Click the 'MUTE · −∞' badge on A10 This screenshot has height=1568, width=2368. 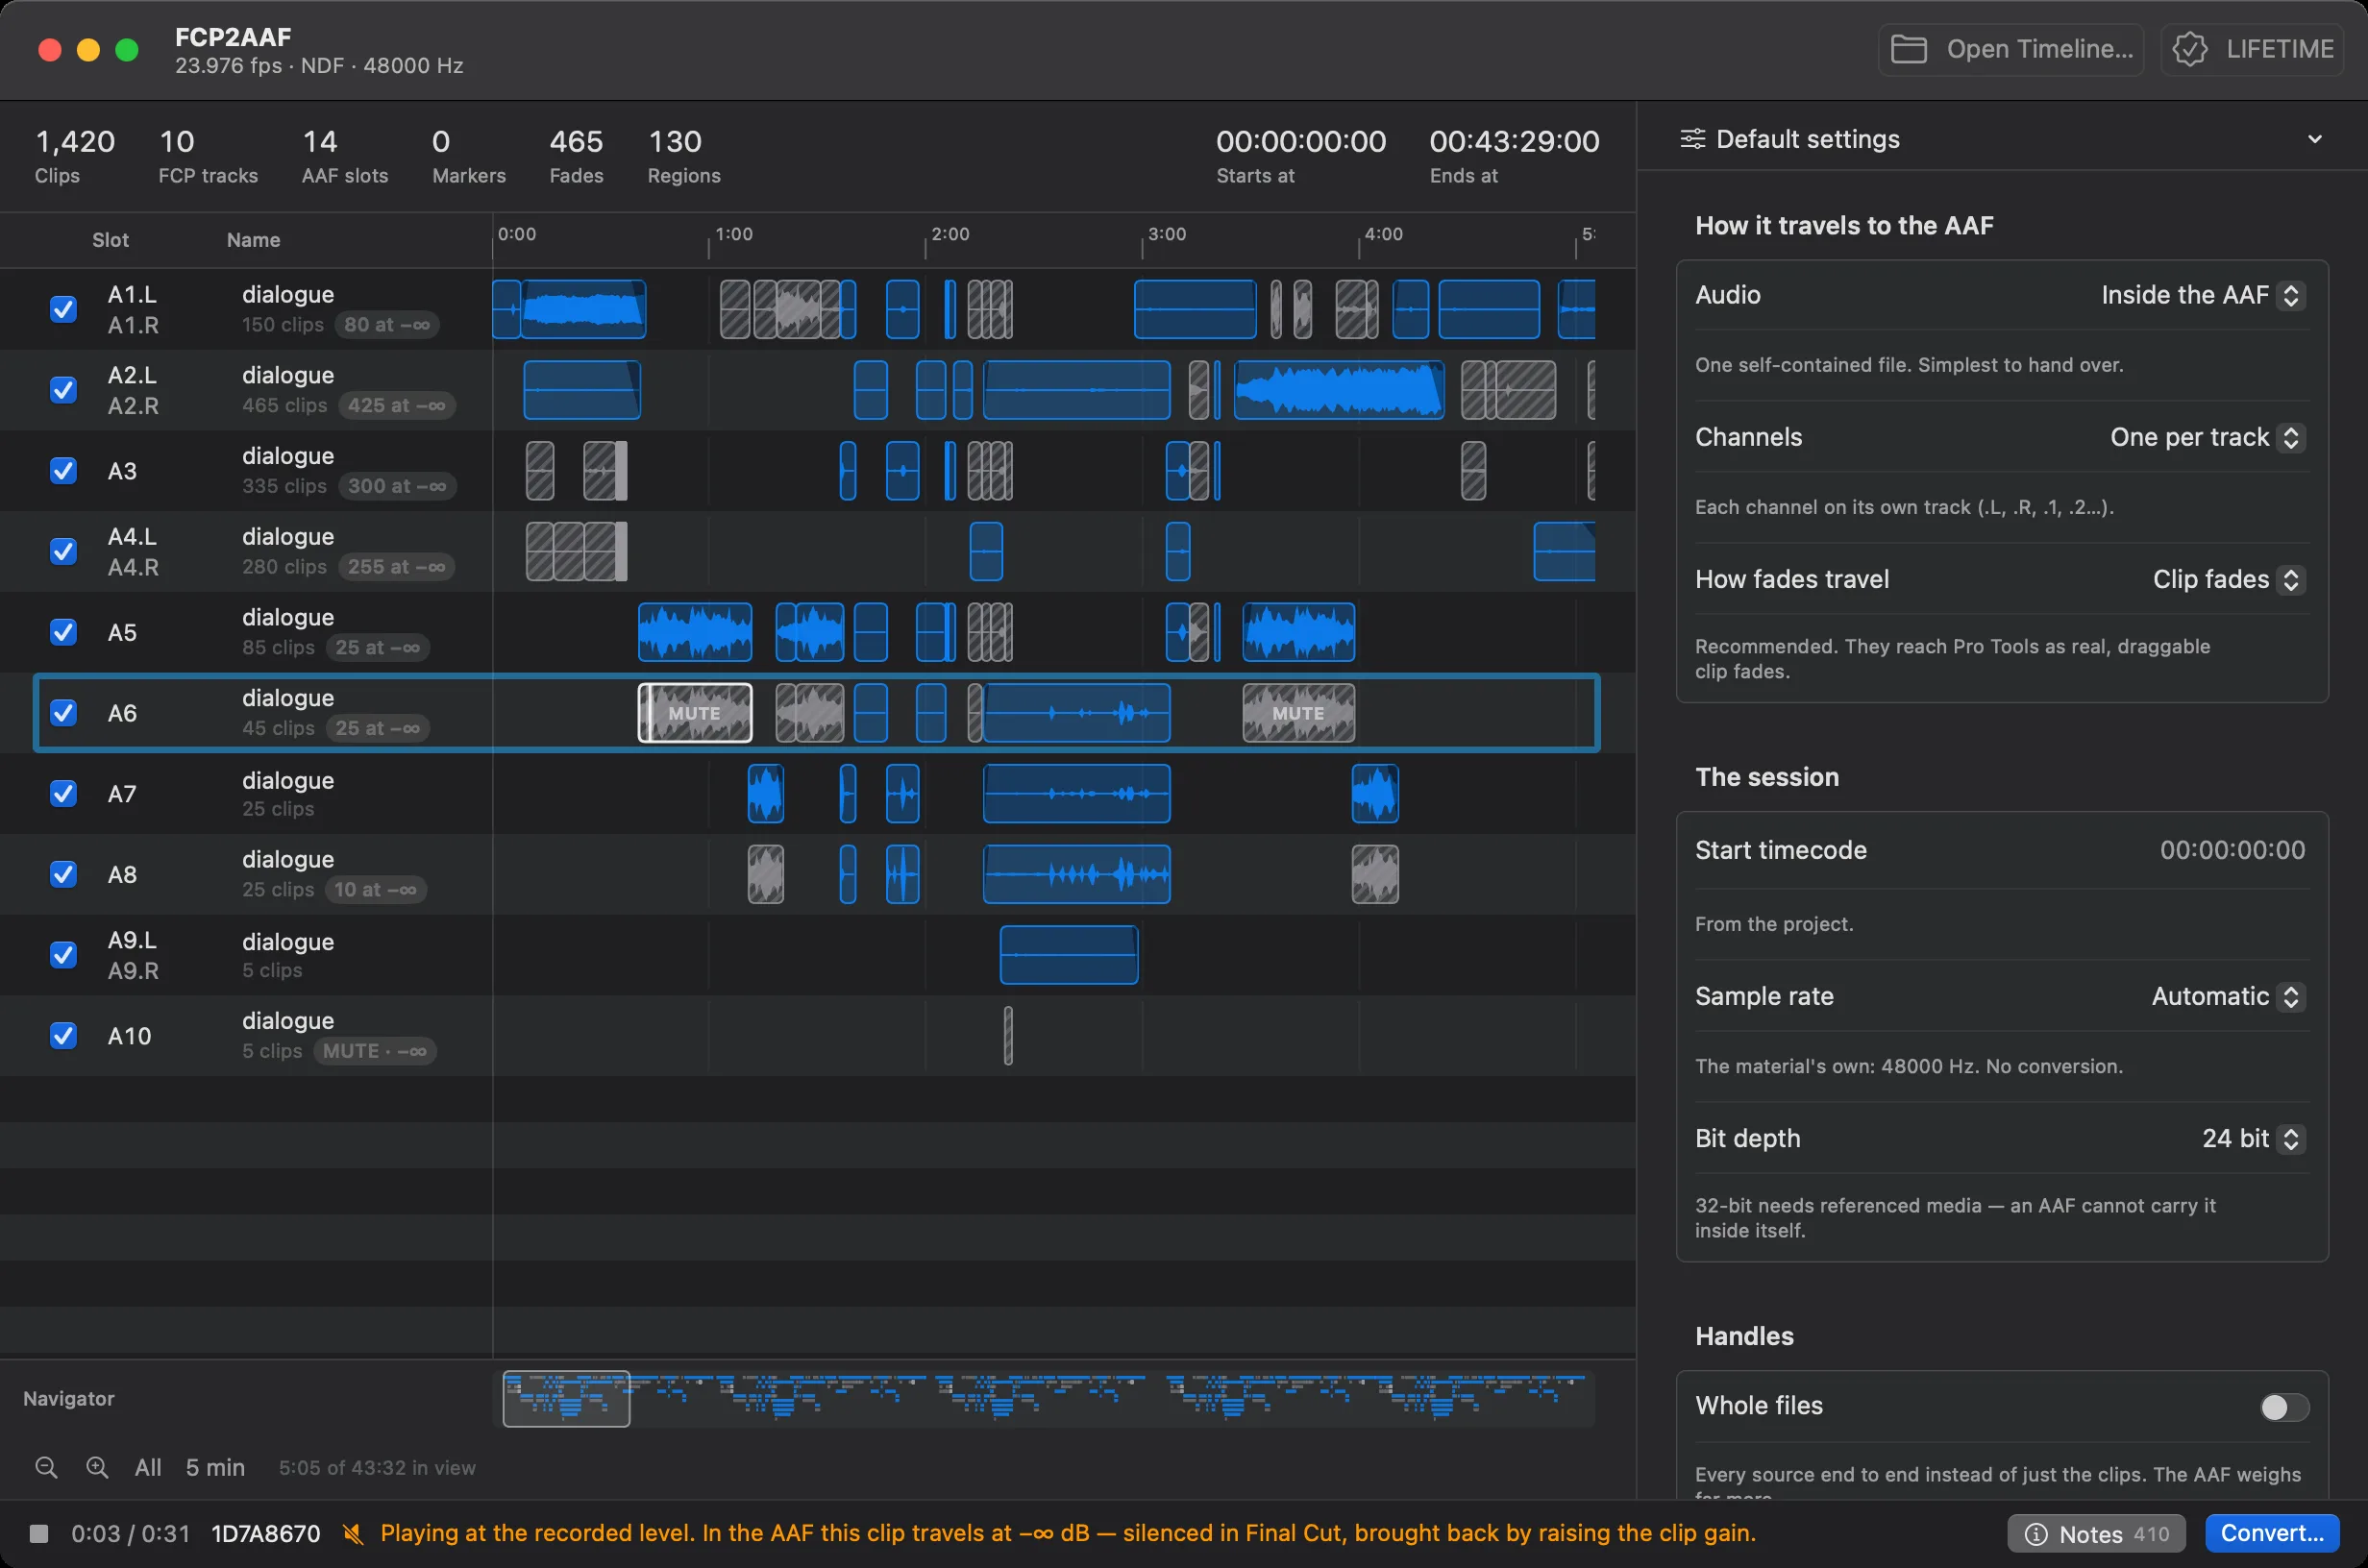[x=375, y=1051]
